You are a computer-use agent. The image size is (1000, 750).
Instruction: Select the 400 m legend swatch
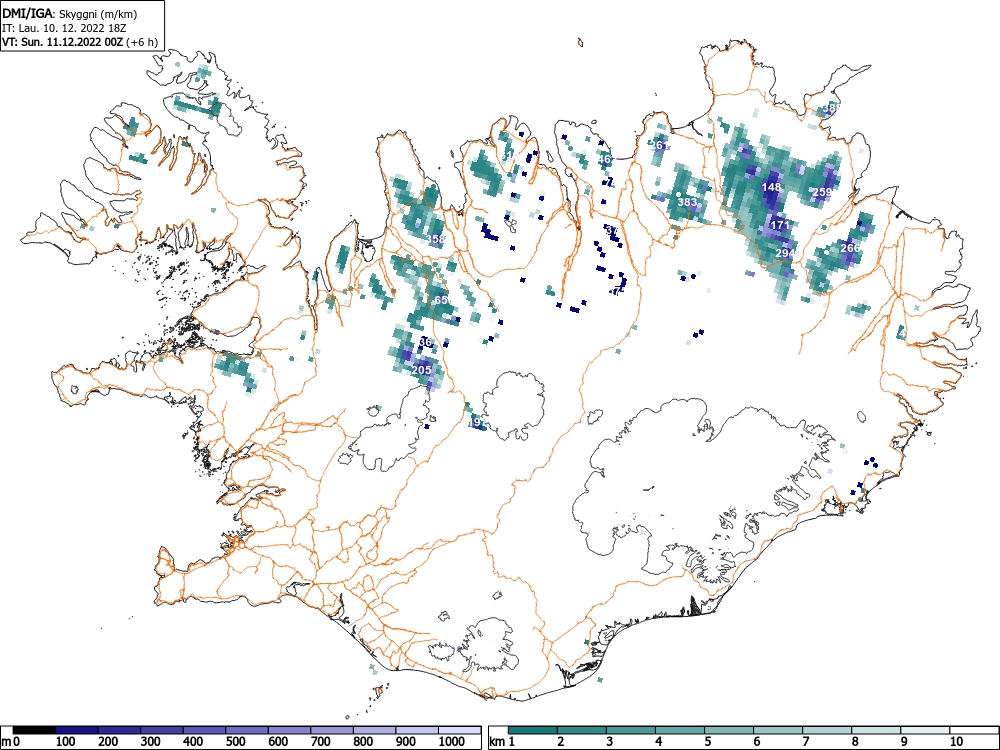click(205, 730)
